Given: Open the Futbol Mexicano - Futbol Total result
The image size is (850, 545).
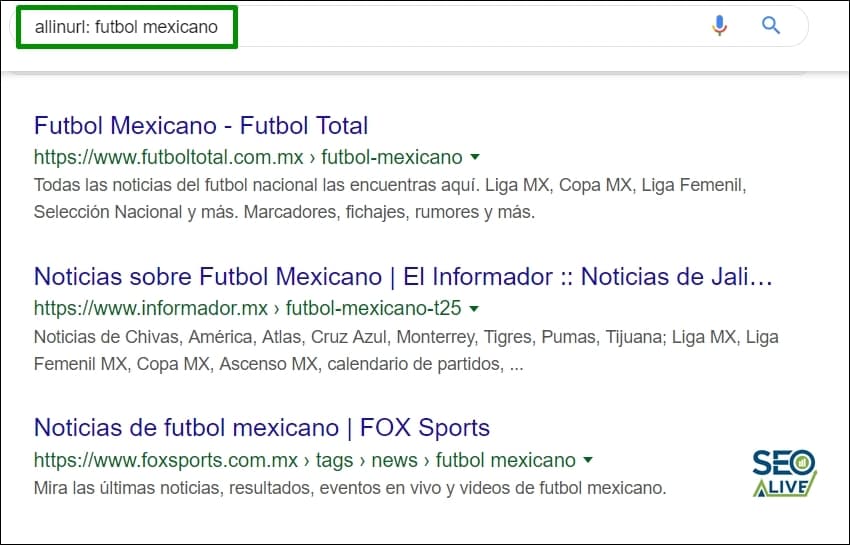Looking at the screenshot, I should 201,125.
